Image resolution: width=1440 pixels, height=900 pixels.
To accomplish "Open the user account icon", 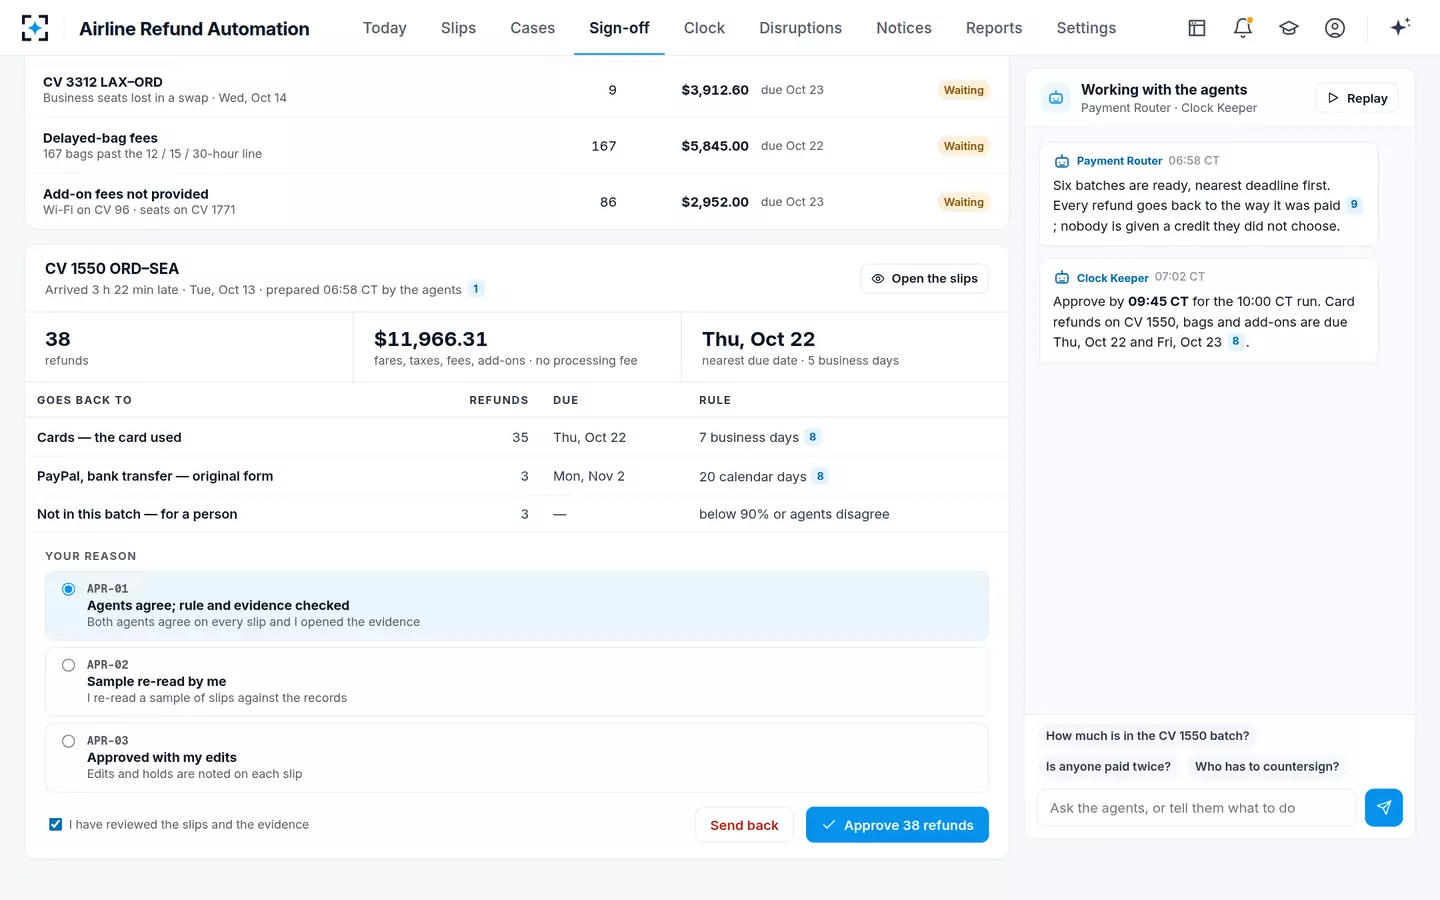I will 1335,28.
